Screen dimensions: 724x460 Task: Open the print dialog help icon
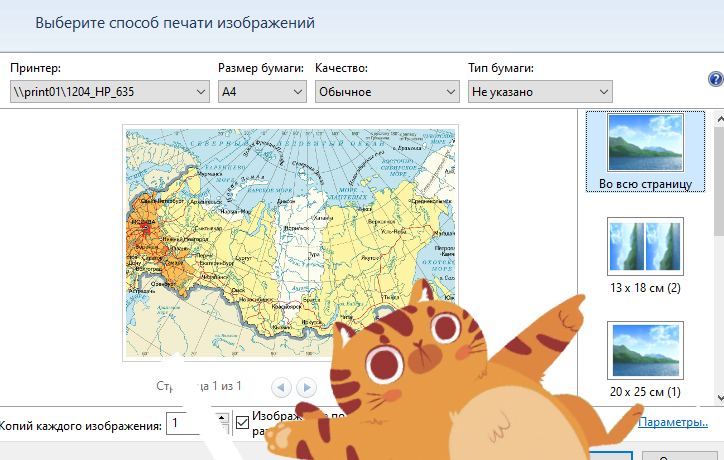pos(715,80)
